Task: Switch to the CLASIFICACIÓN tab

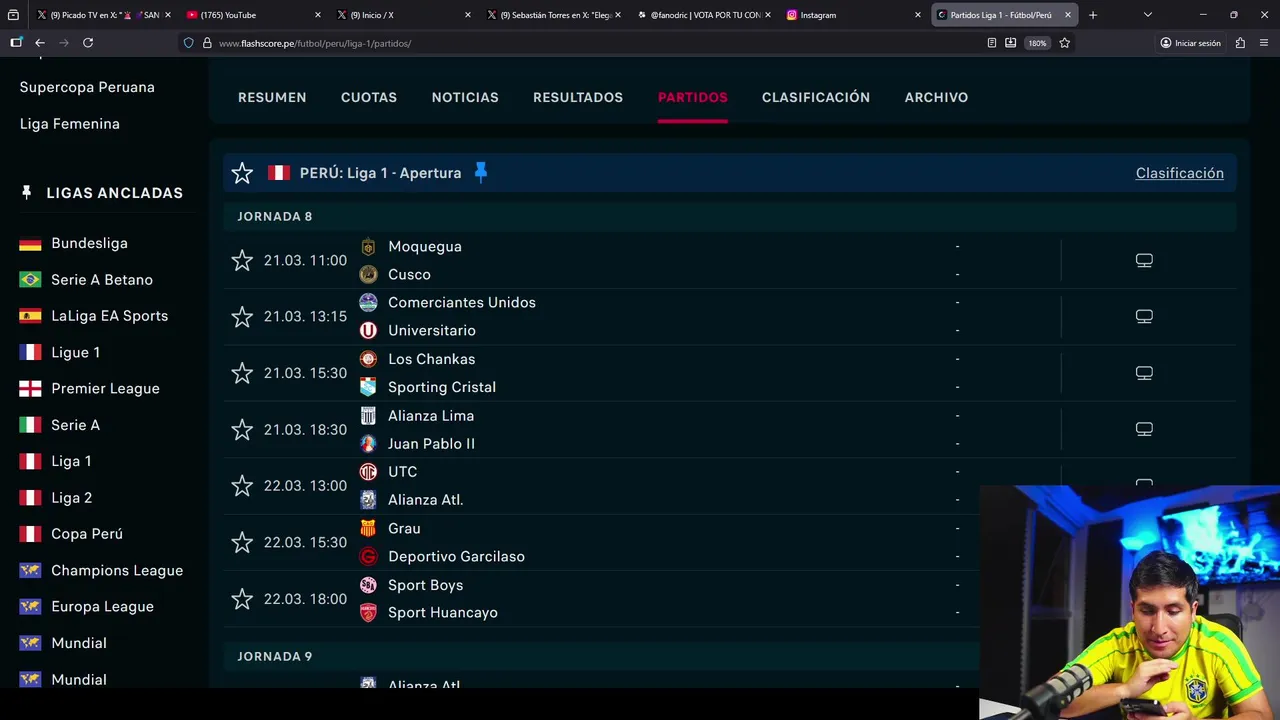Action: click(816, 97)
